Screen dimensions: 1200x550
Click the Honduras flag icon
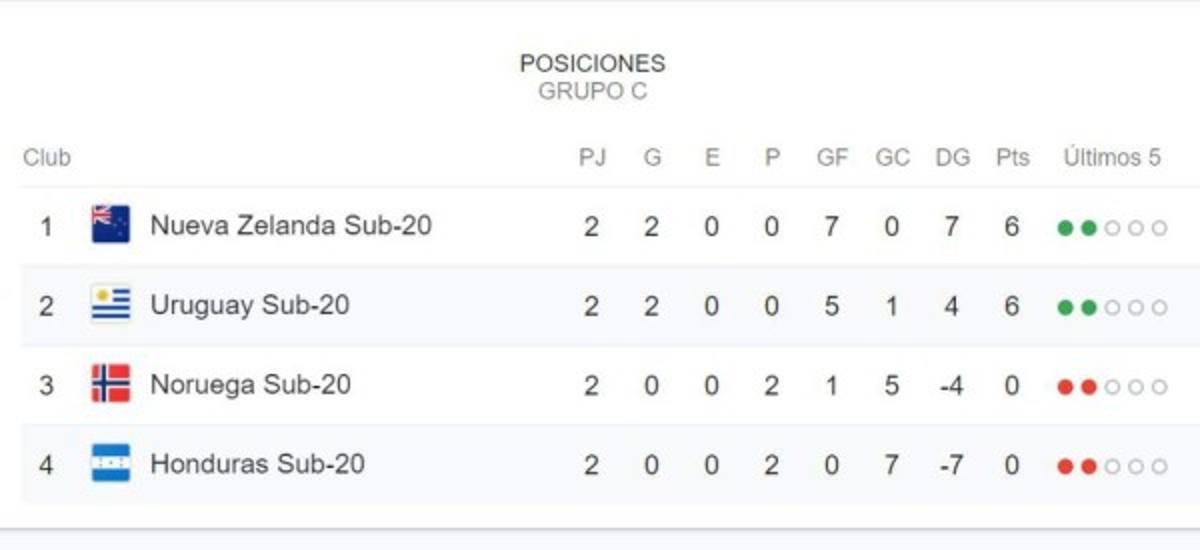point(110,463)
